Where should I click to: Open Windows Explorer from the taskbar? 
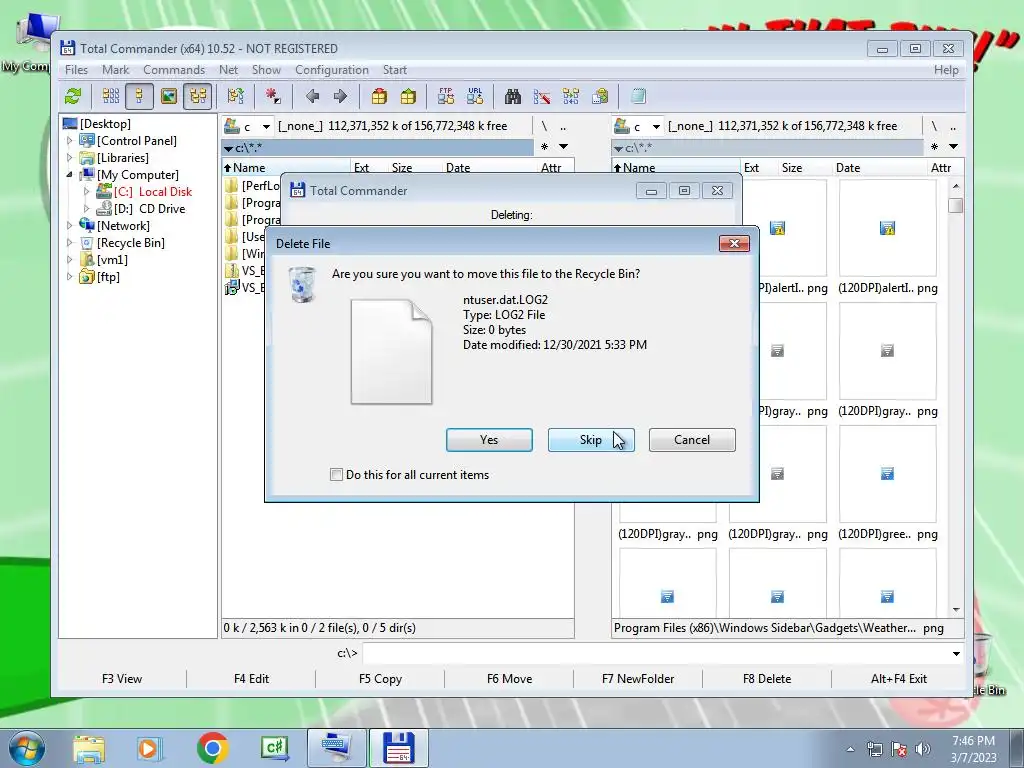89,748
